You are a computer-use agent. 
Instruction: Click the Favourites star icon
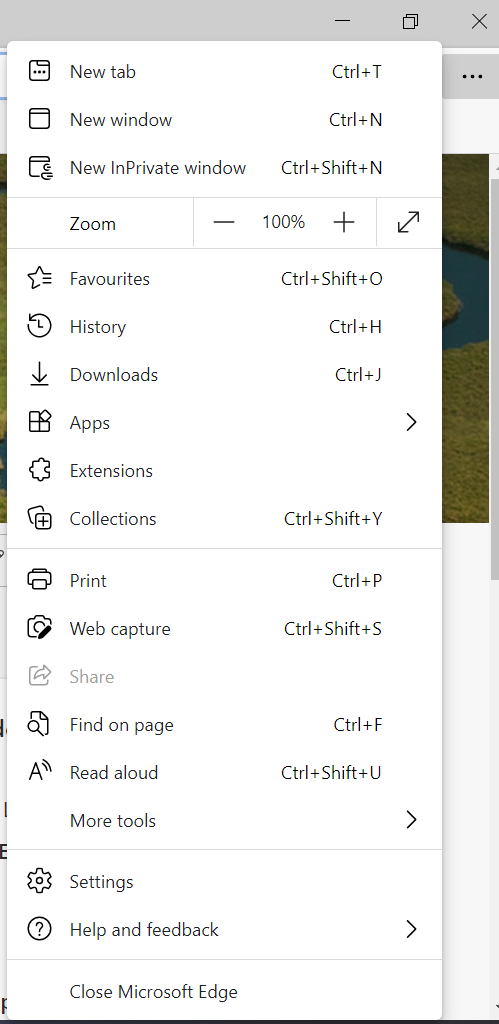click(x=39, y=279)
